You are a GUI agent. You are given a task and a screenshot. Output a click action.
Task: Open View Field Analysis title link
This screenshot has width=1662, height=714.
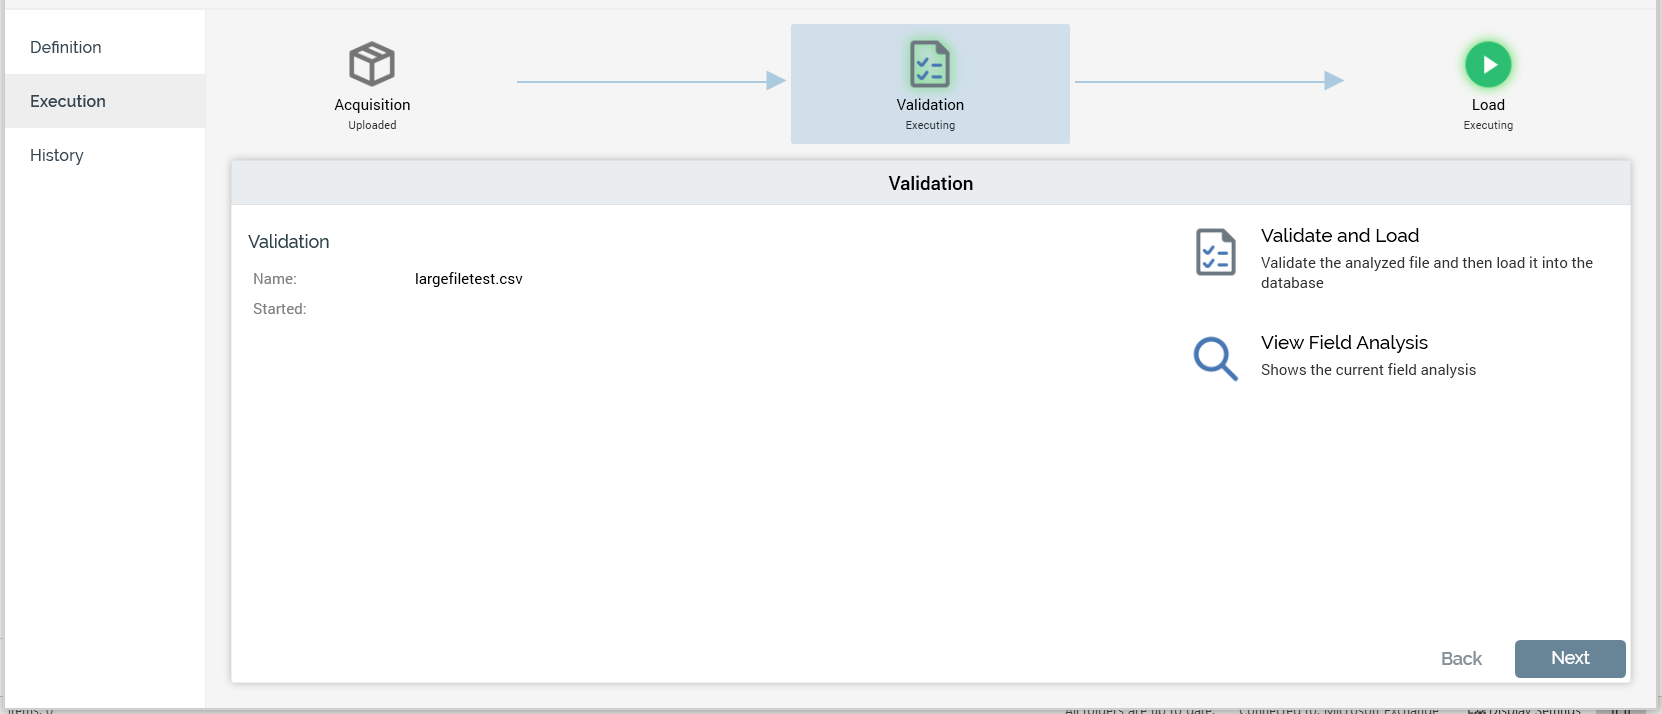tap(1344, 343)
